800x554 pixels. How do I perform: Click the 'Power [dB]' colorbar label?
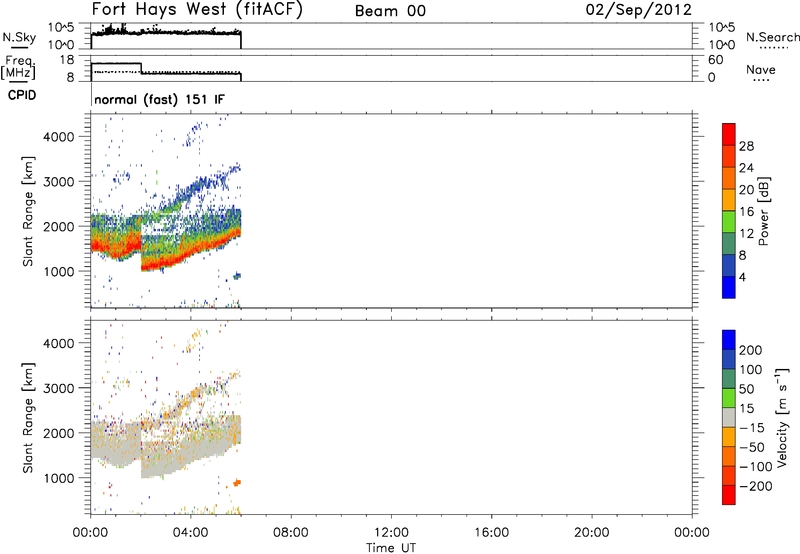[764, 211]
